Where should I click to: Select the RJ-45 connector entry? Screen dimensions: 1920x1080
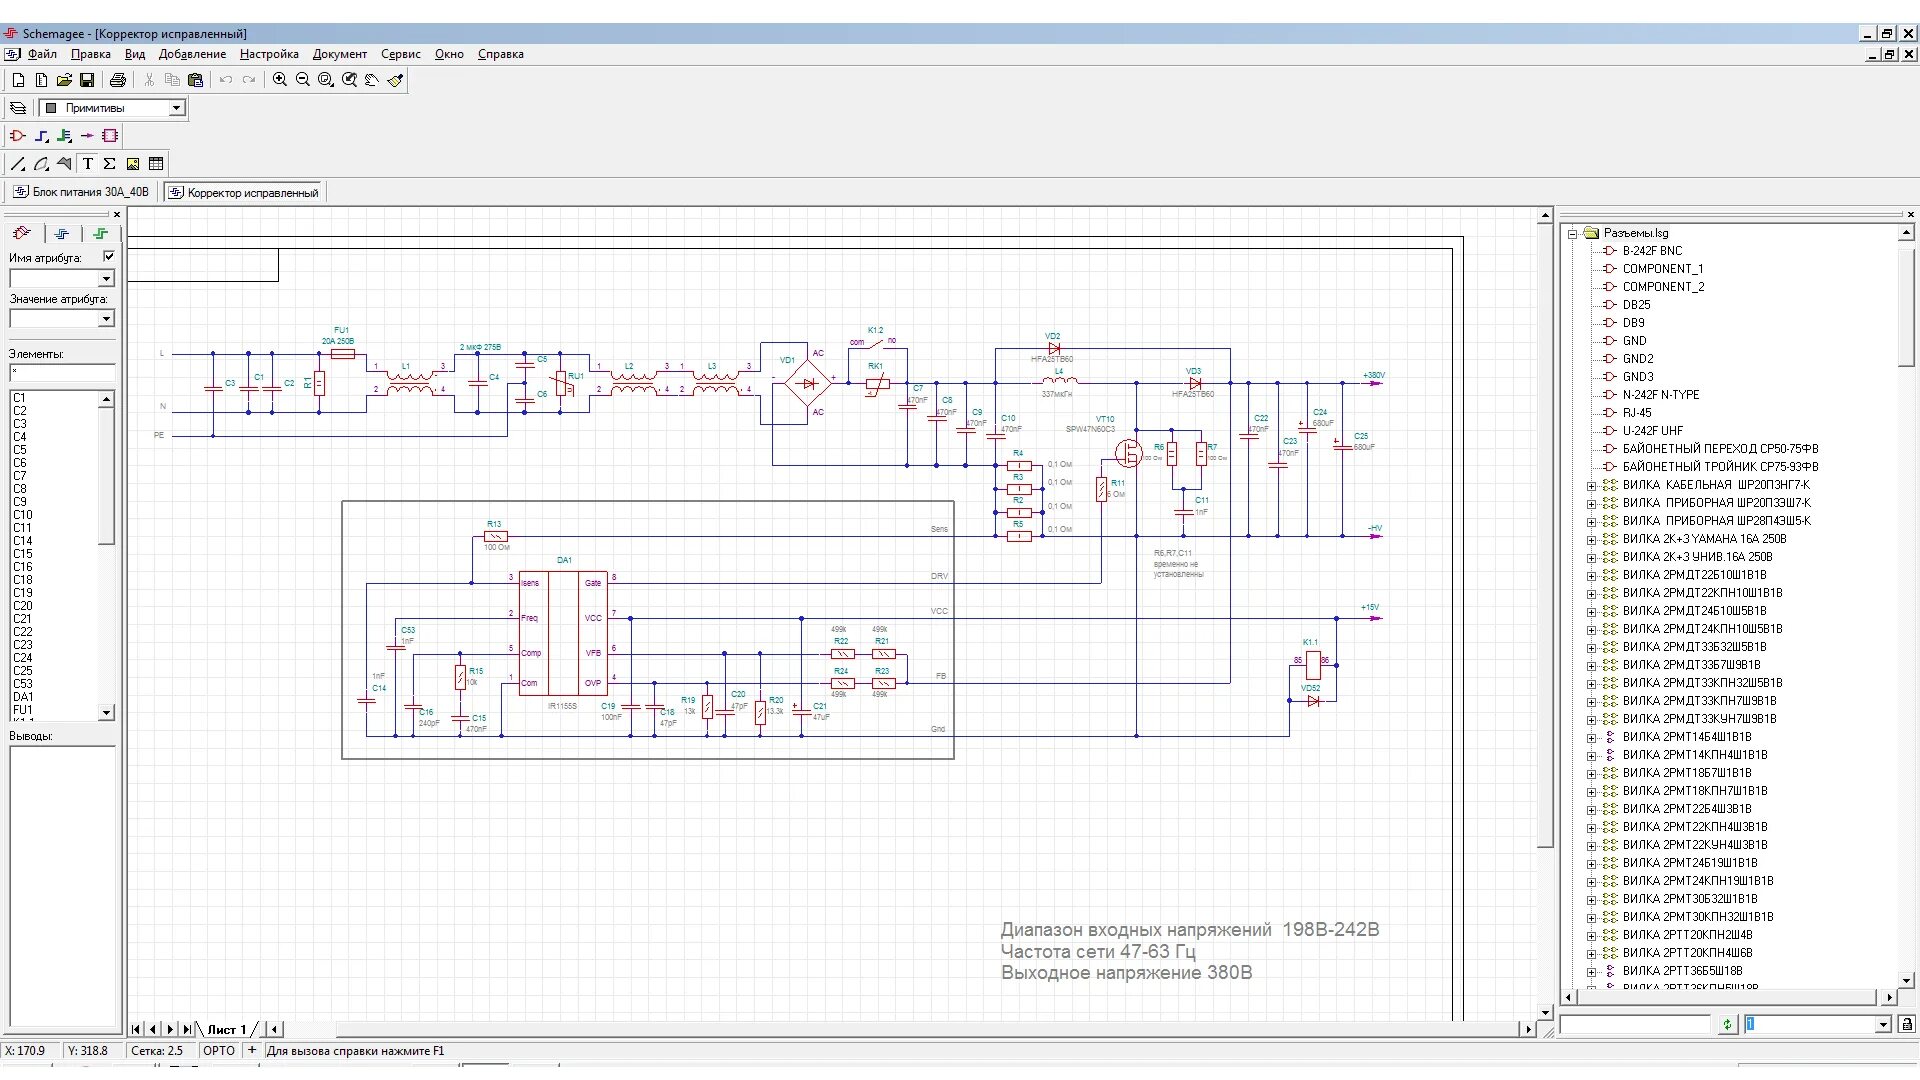(1637, 413)
